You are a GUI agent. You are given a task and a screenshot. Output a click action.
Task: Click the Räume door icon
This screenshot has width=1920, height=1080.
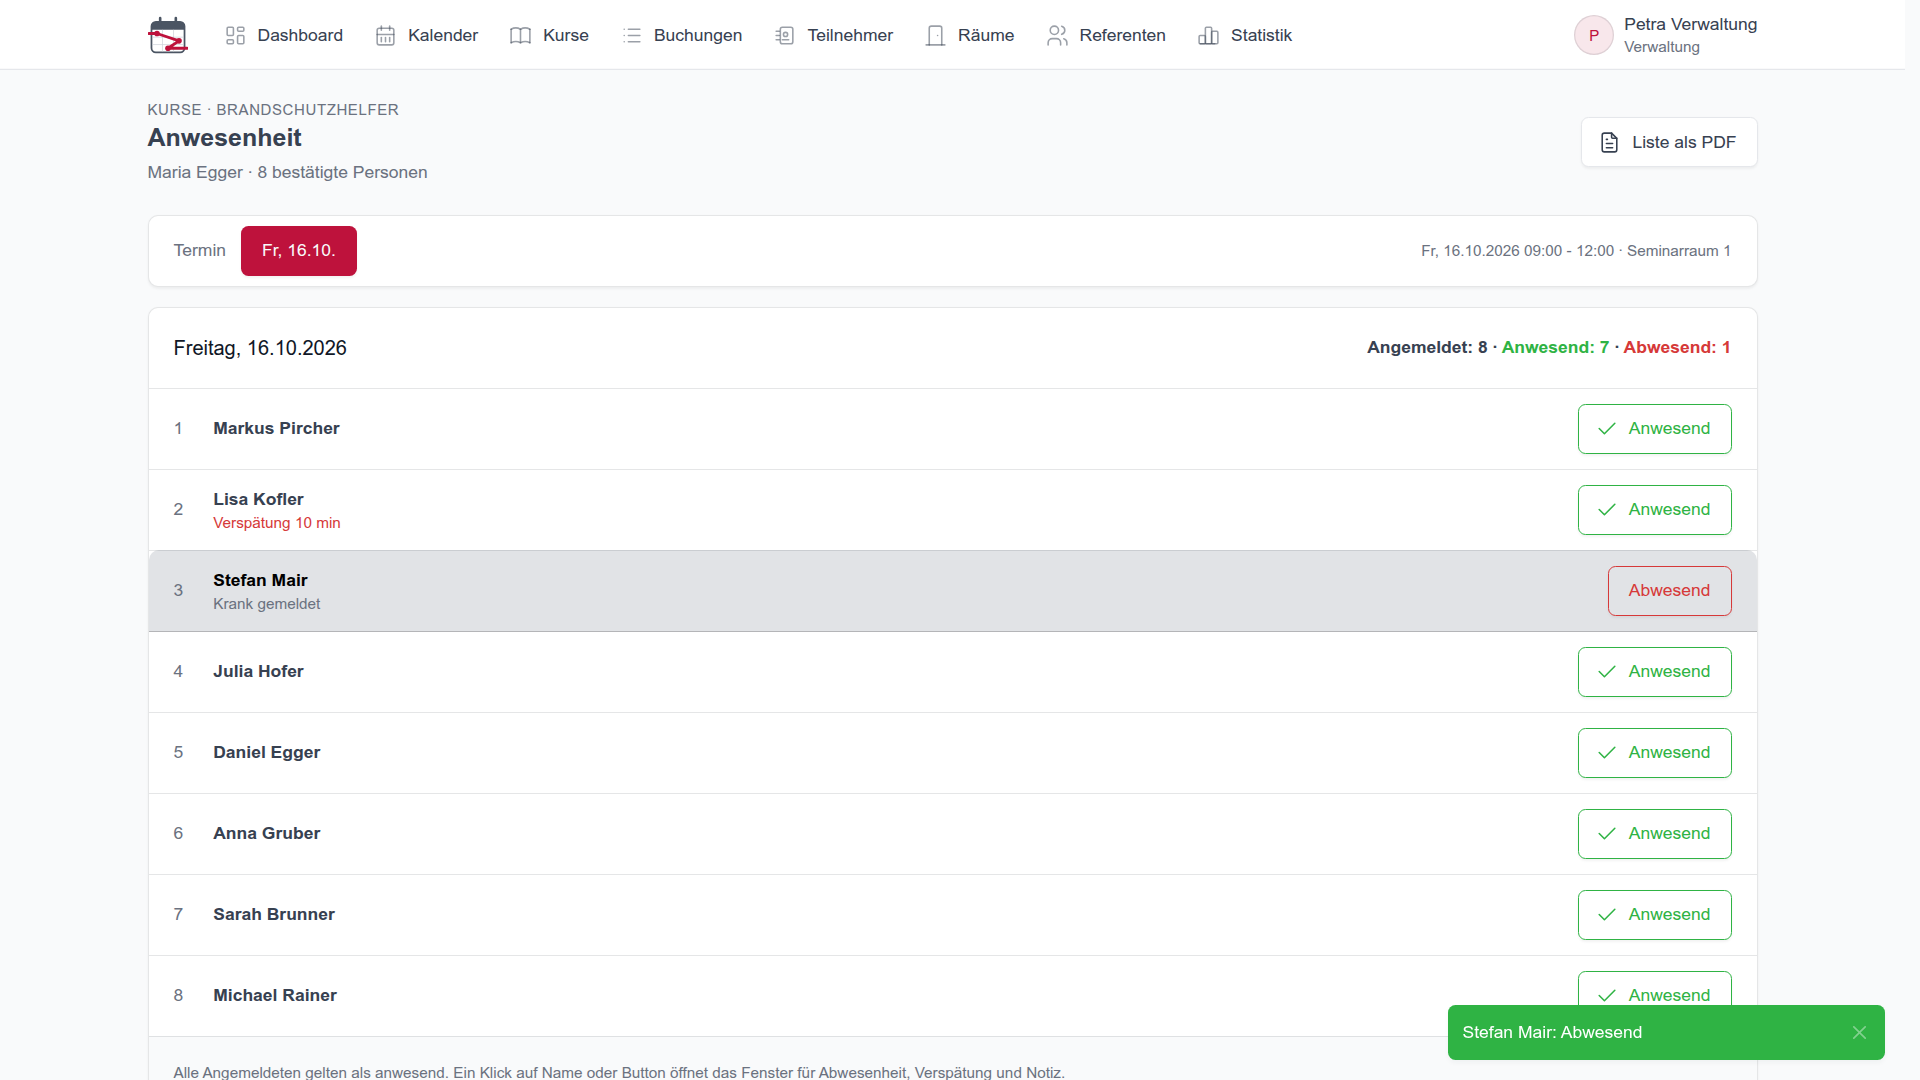935,35
